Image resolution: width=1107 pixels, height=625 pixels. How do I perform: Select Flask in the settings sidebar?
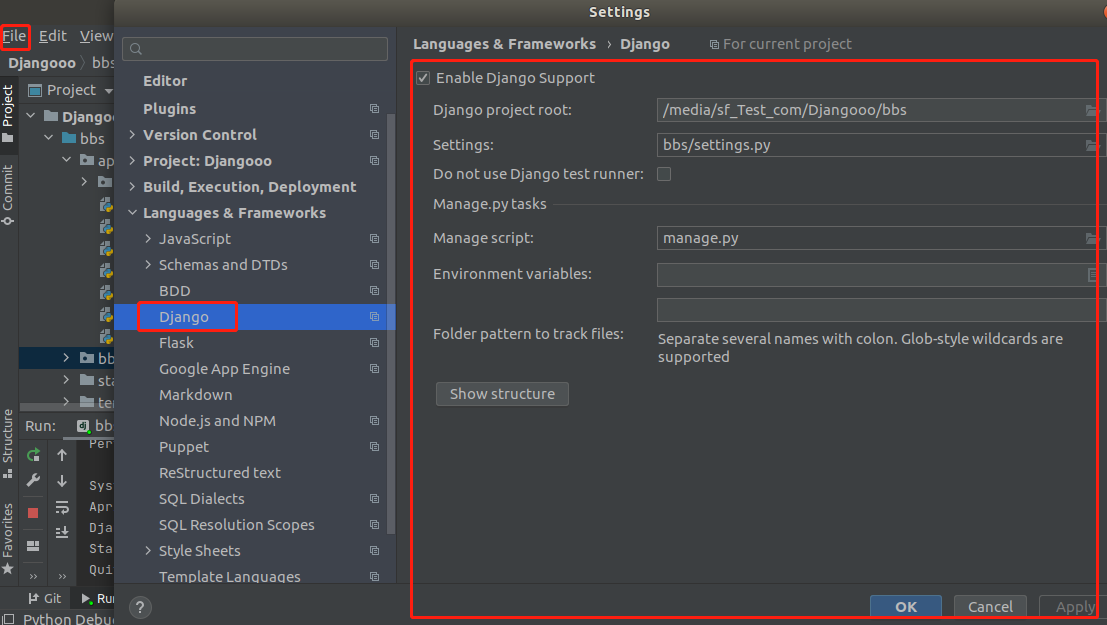pos(176,342)
